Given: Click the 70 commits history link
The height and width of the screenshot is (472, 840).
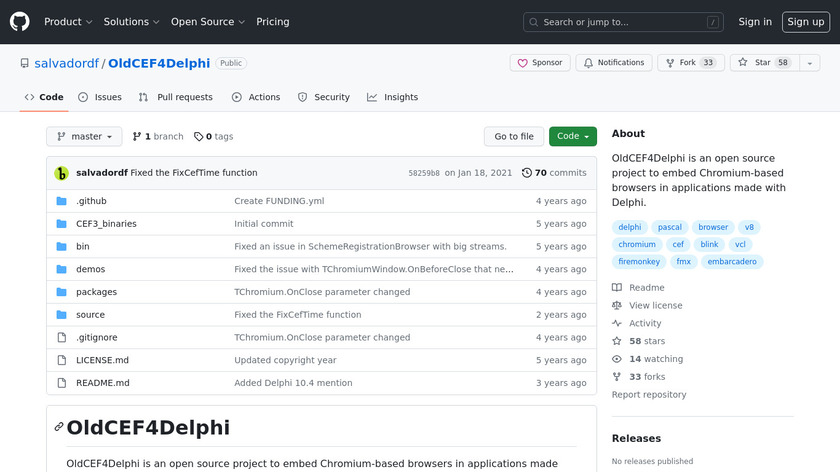Looking at the screenshot, I should pyautogui.click(x=554, y=173).
